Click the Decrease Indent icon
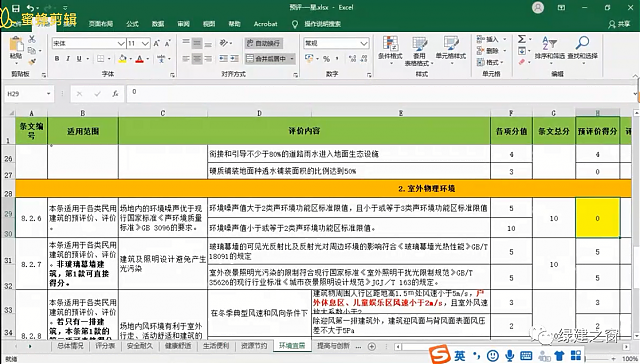Screen dimensions: 640x364 223,59
